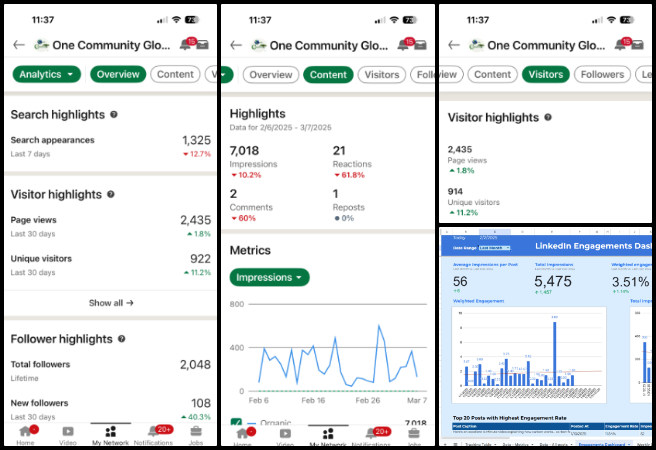Image resolution: width=656 pixels, height=450 pixels.
Task: Click the info icon beside Search highlights
Action: pyautogui.click(x=114, y=114)
